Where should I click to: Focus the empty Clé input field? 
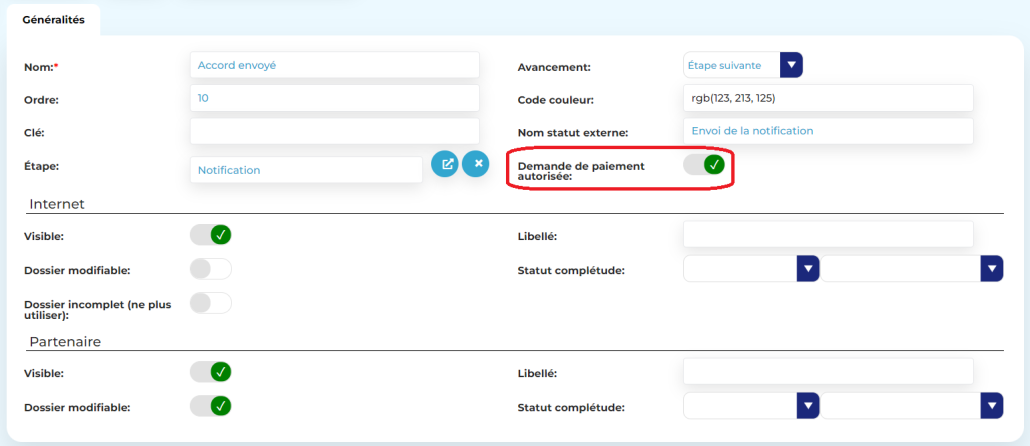334,132
